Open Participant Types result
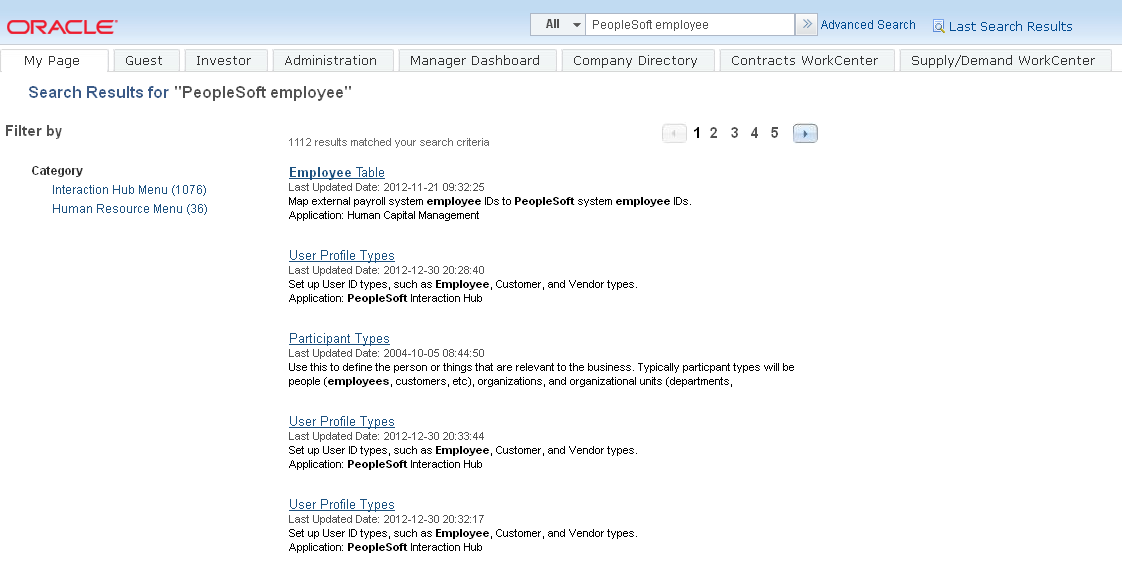The width and height of the screenshot is (1122, 563). pos(339,338)
